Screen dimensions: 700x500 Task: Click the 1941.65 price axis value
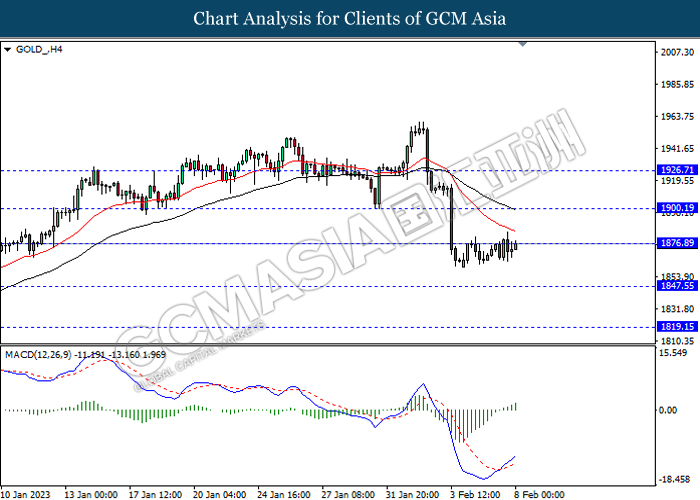(x=677, y=149)
